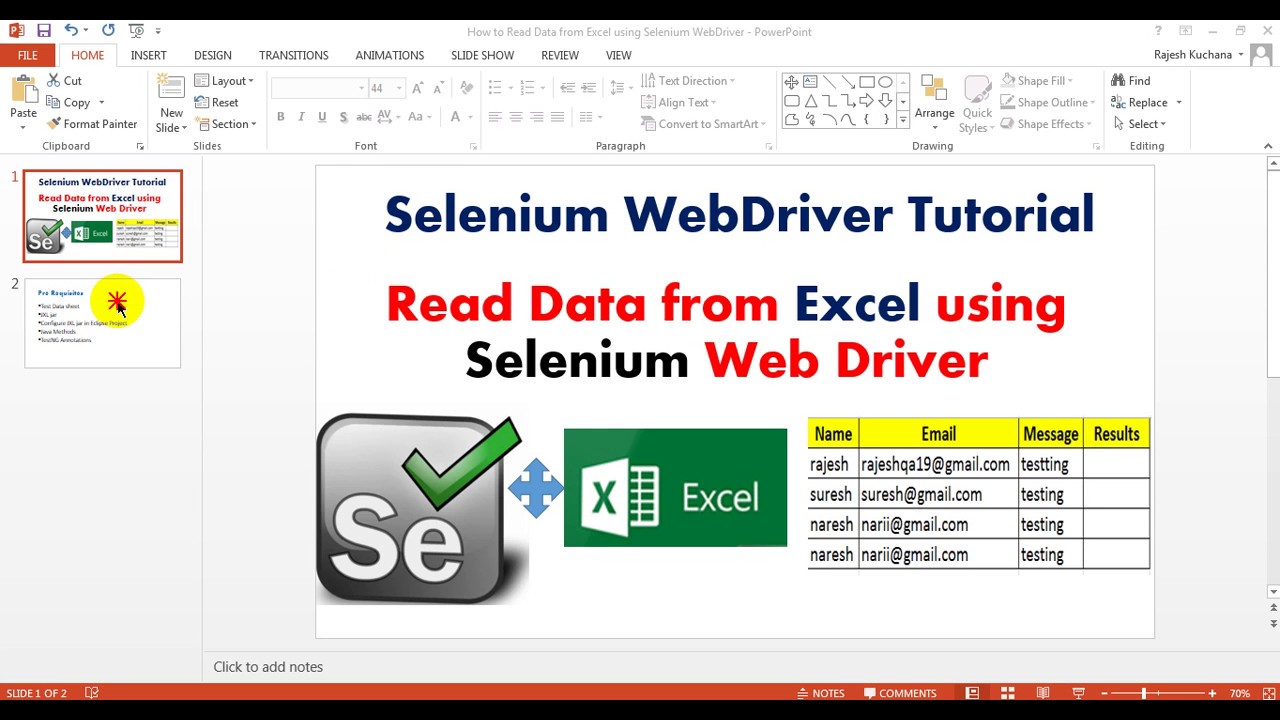Image resolution: width=1280 pixels, height=720 pixels.
Task: Reset the slide layout
Action: (217, 102)
